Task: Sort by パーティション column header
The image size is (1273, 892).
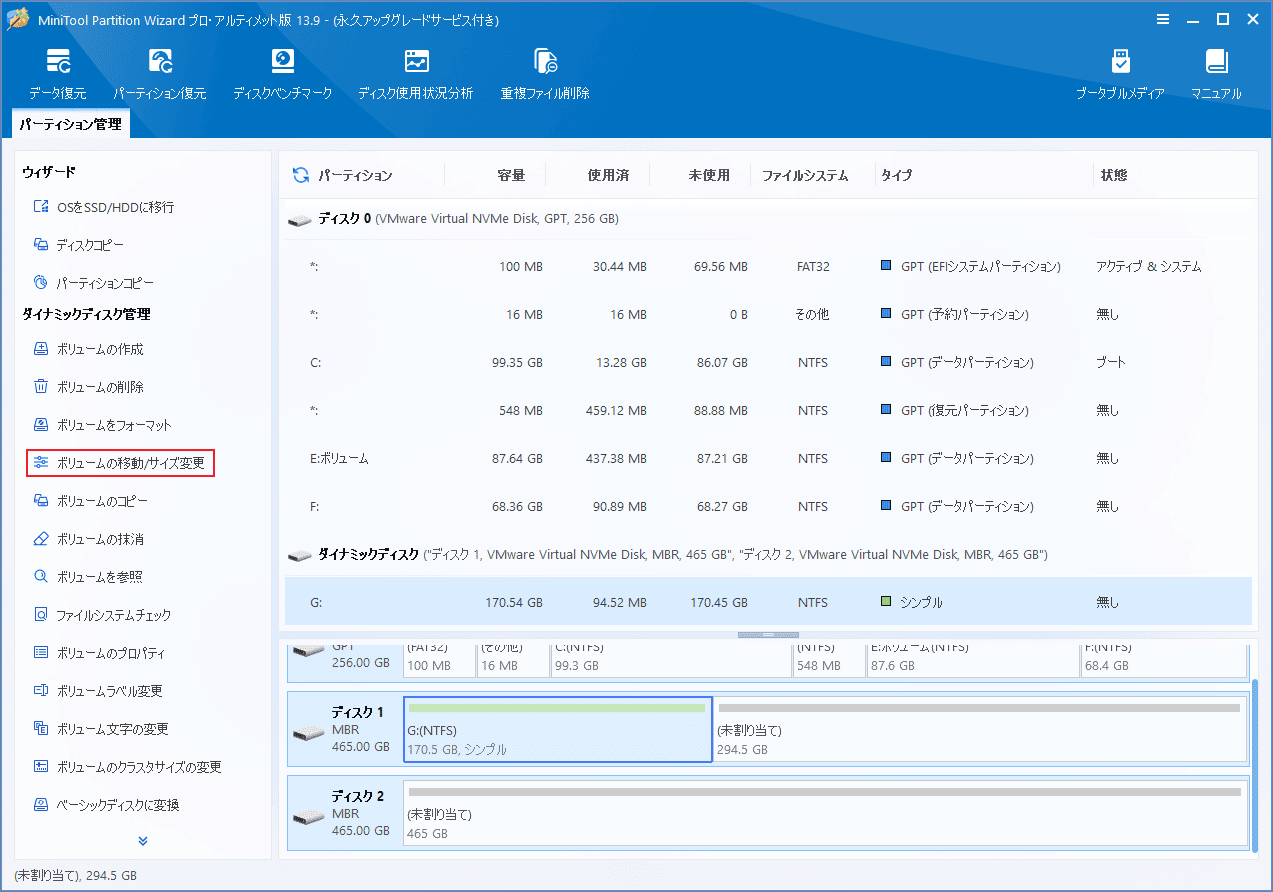Action: click(x=355, y=175)
